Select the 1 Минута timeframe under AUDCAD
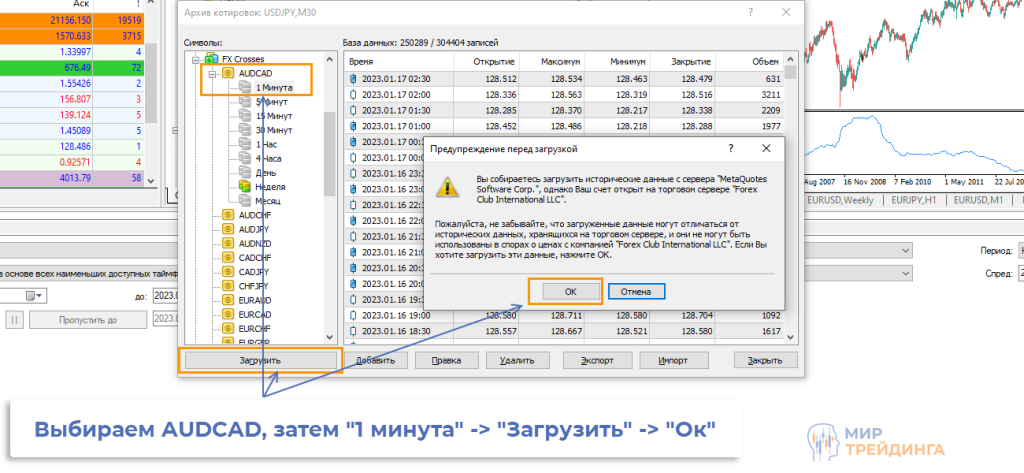This screenshot has height=473, width=1024. (273, 87)
